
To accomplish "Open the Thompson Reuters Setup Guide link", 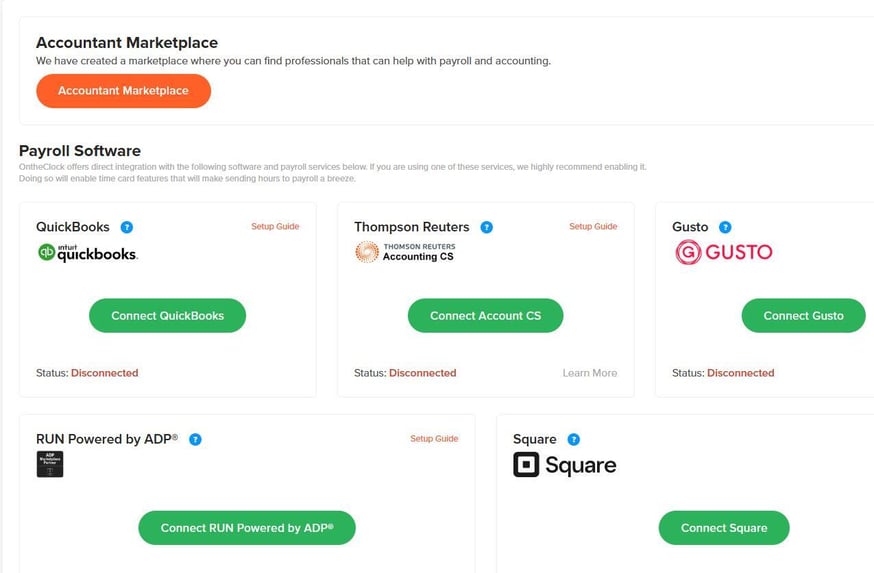I will (593, 227).
